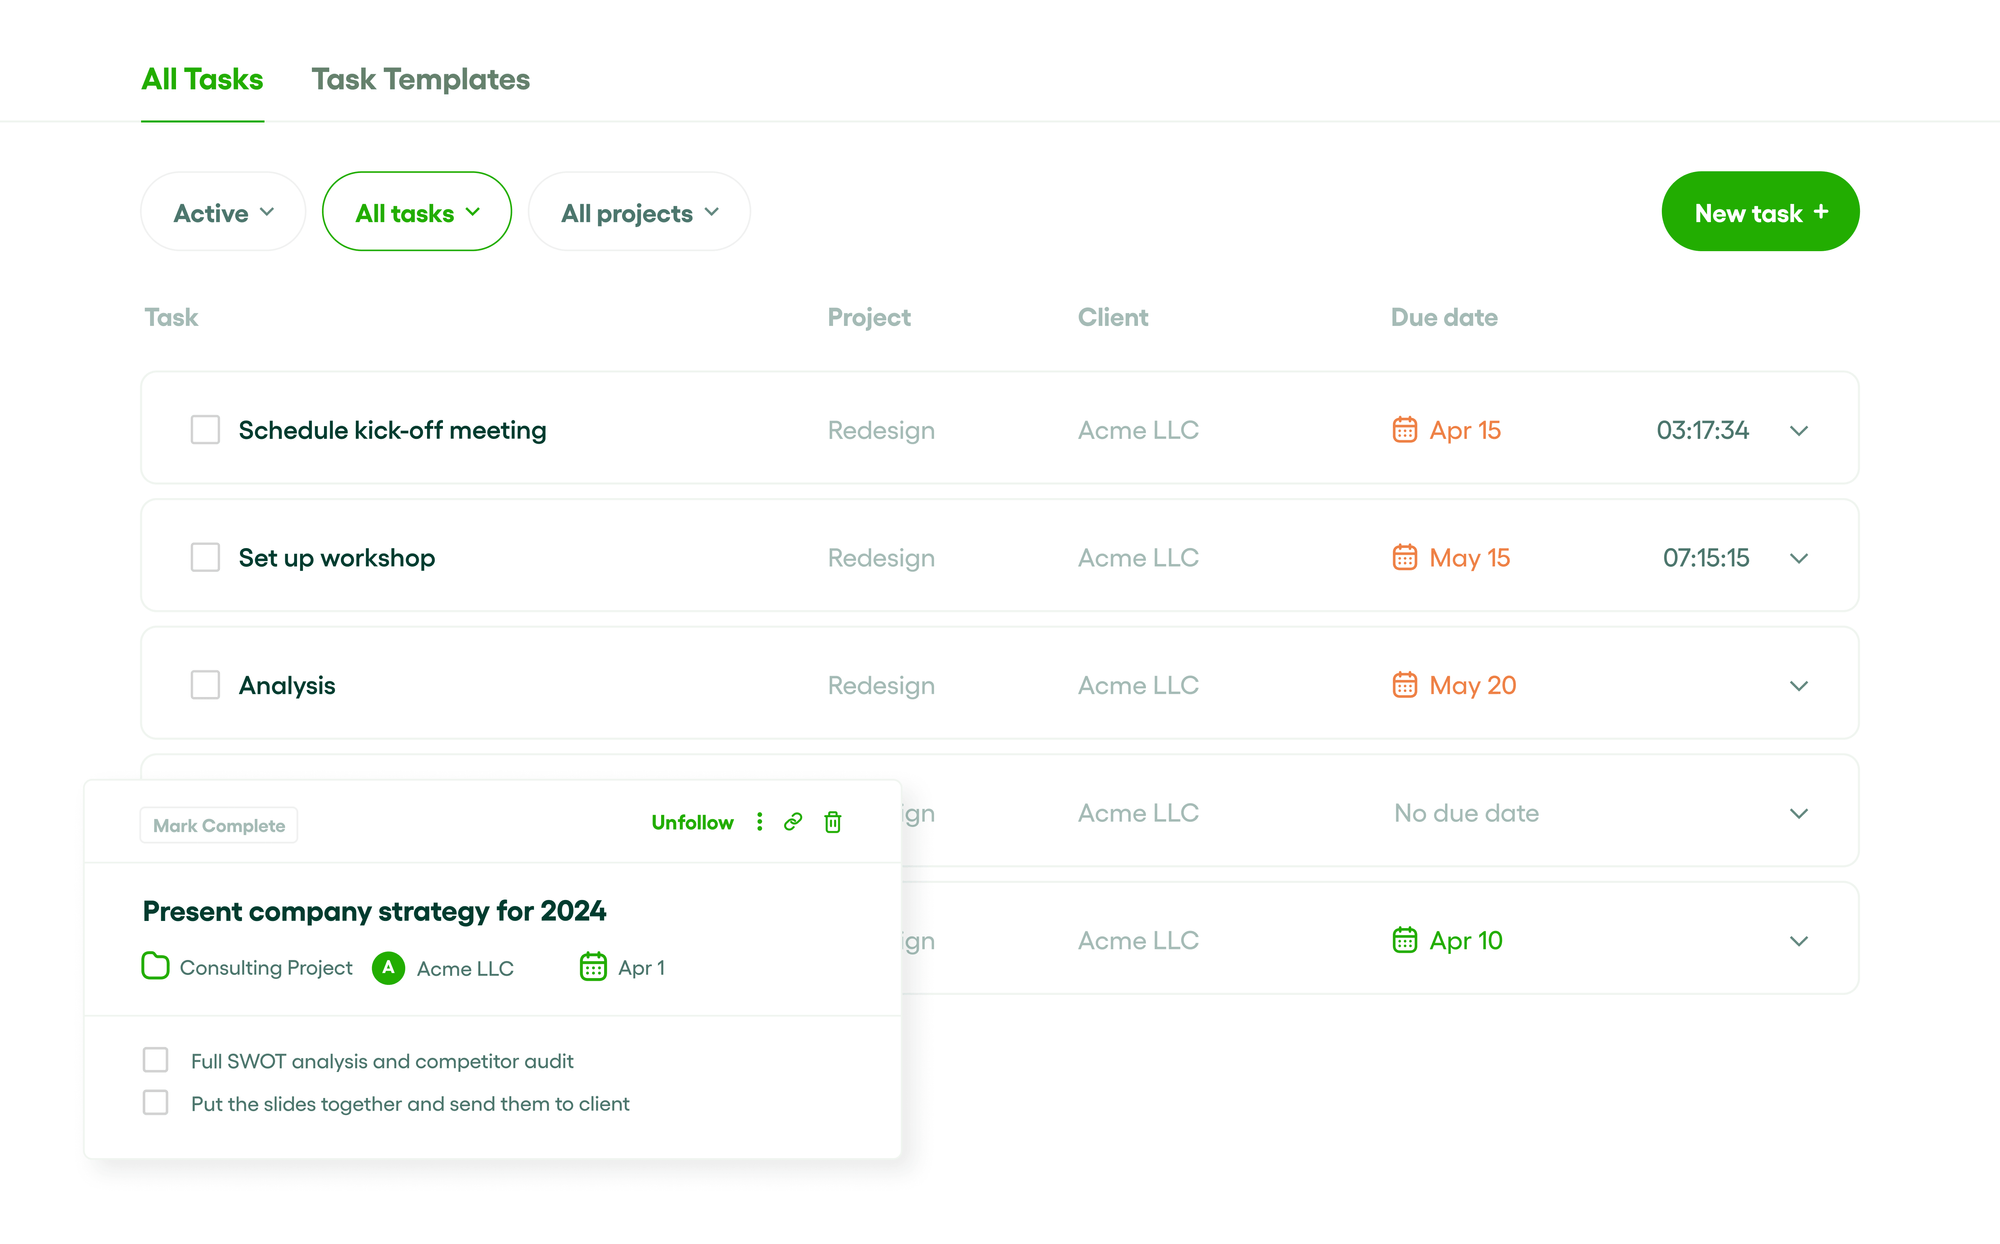Screen dimensions: 2000x1244
Task: Open the three-dot menu on task card
Action: [x=760, y=821]
